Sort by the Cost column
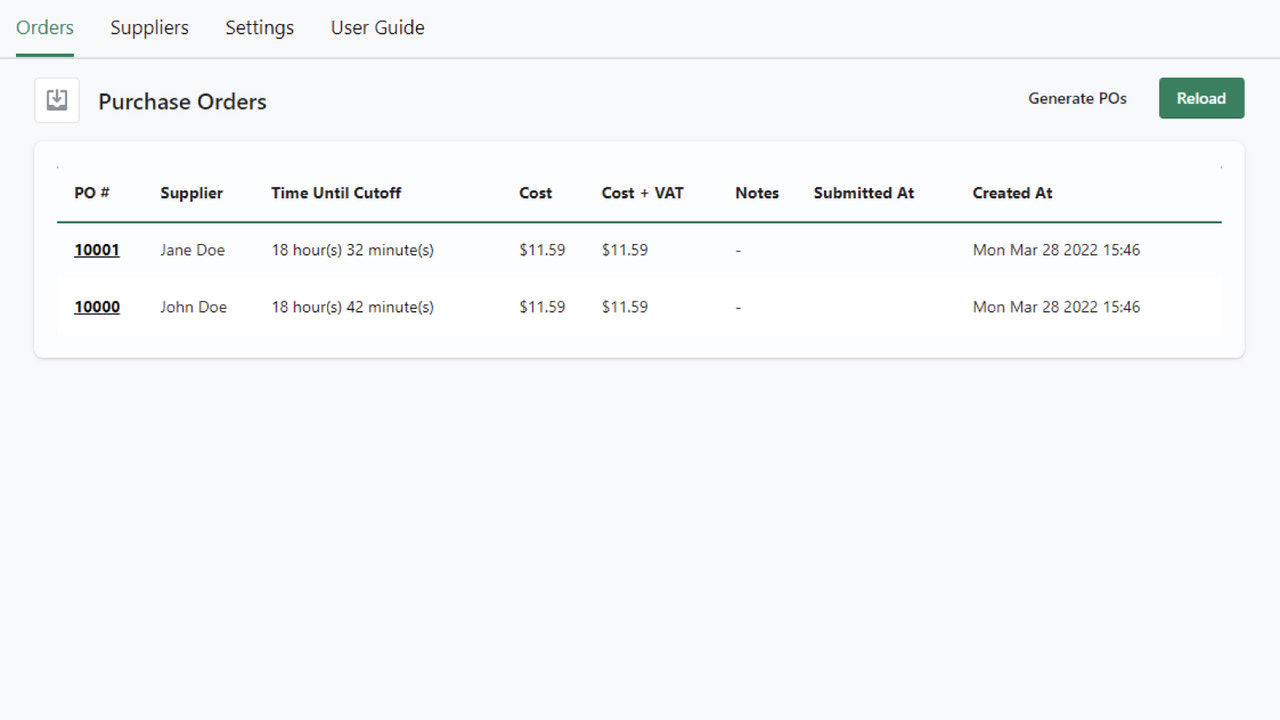The height and width of the screenshot is (720, 1280). click(535, 193)
